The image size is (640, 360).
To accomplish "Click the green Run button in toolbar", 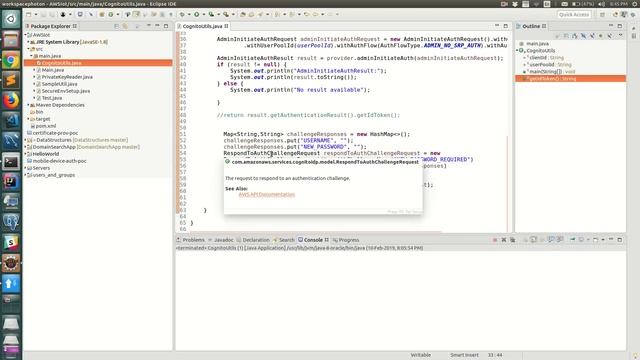I will click(196, 15).
